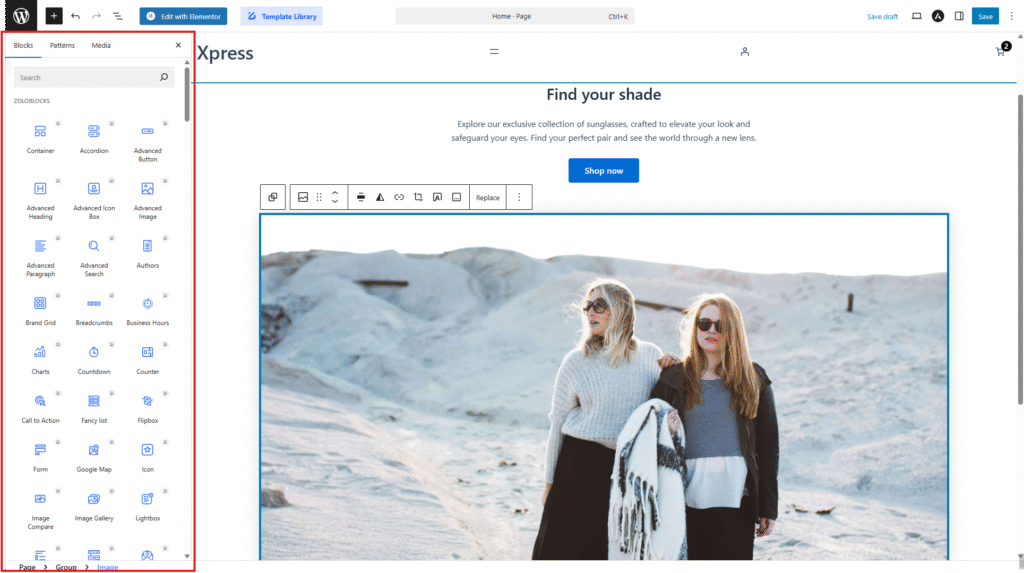Open the Align option in block toolbar
This screenshot has height=573, width=1024.
tap(360, 197)
